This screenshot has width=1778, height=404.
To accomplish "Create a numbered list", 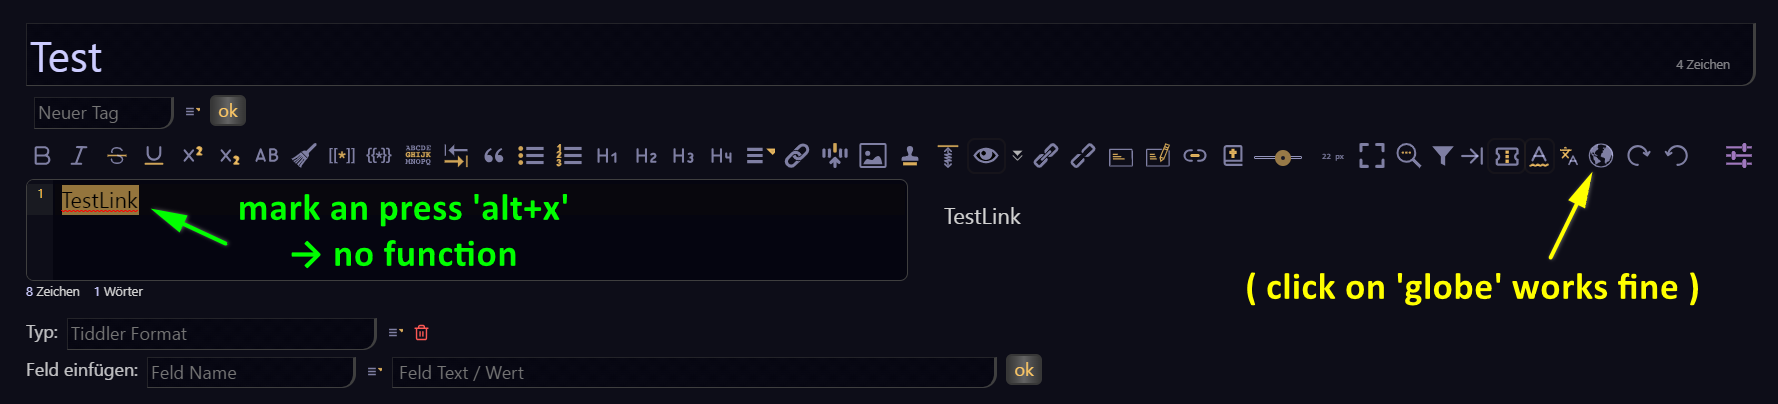I will 569,155.
